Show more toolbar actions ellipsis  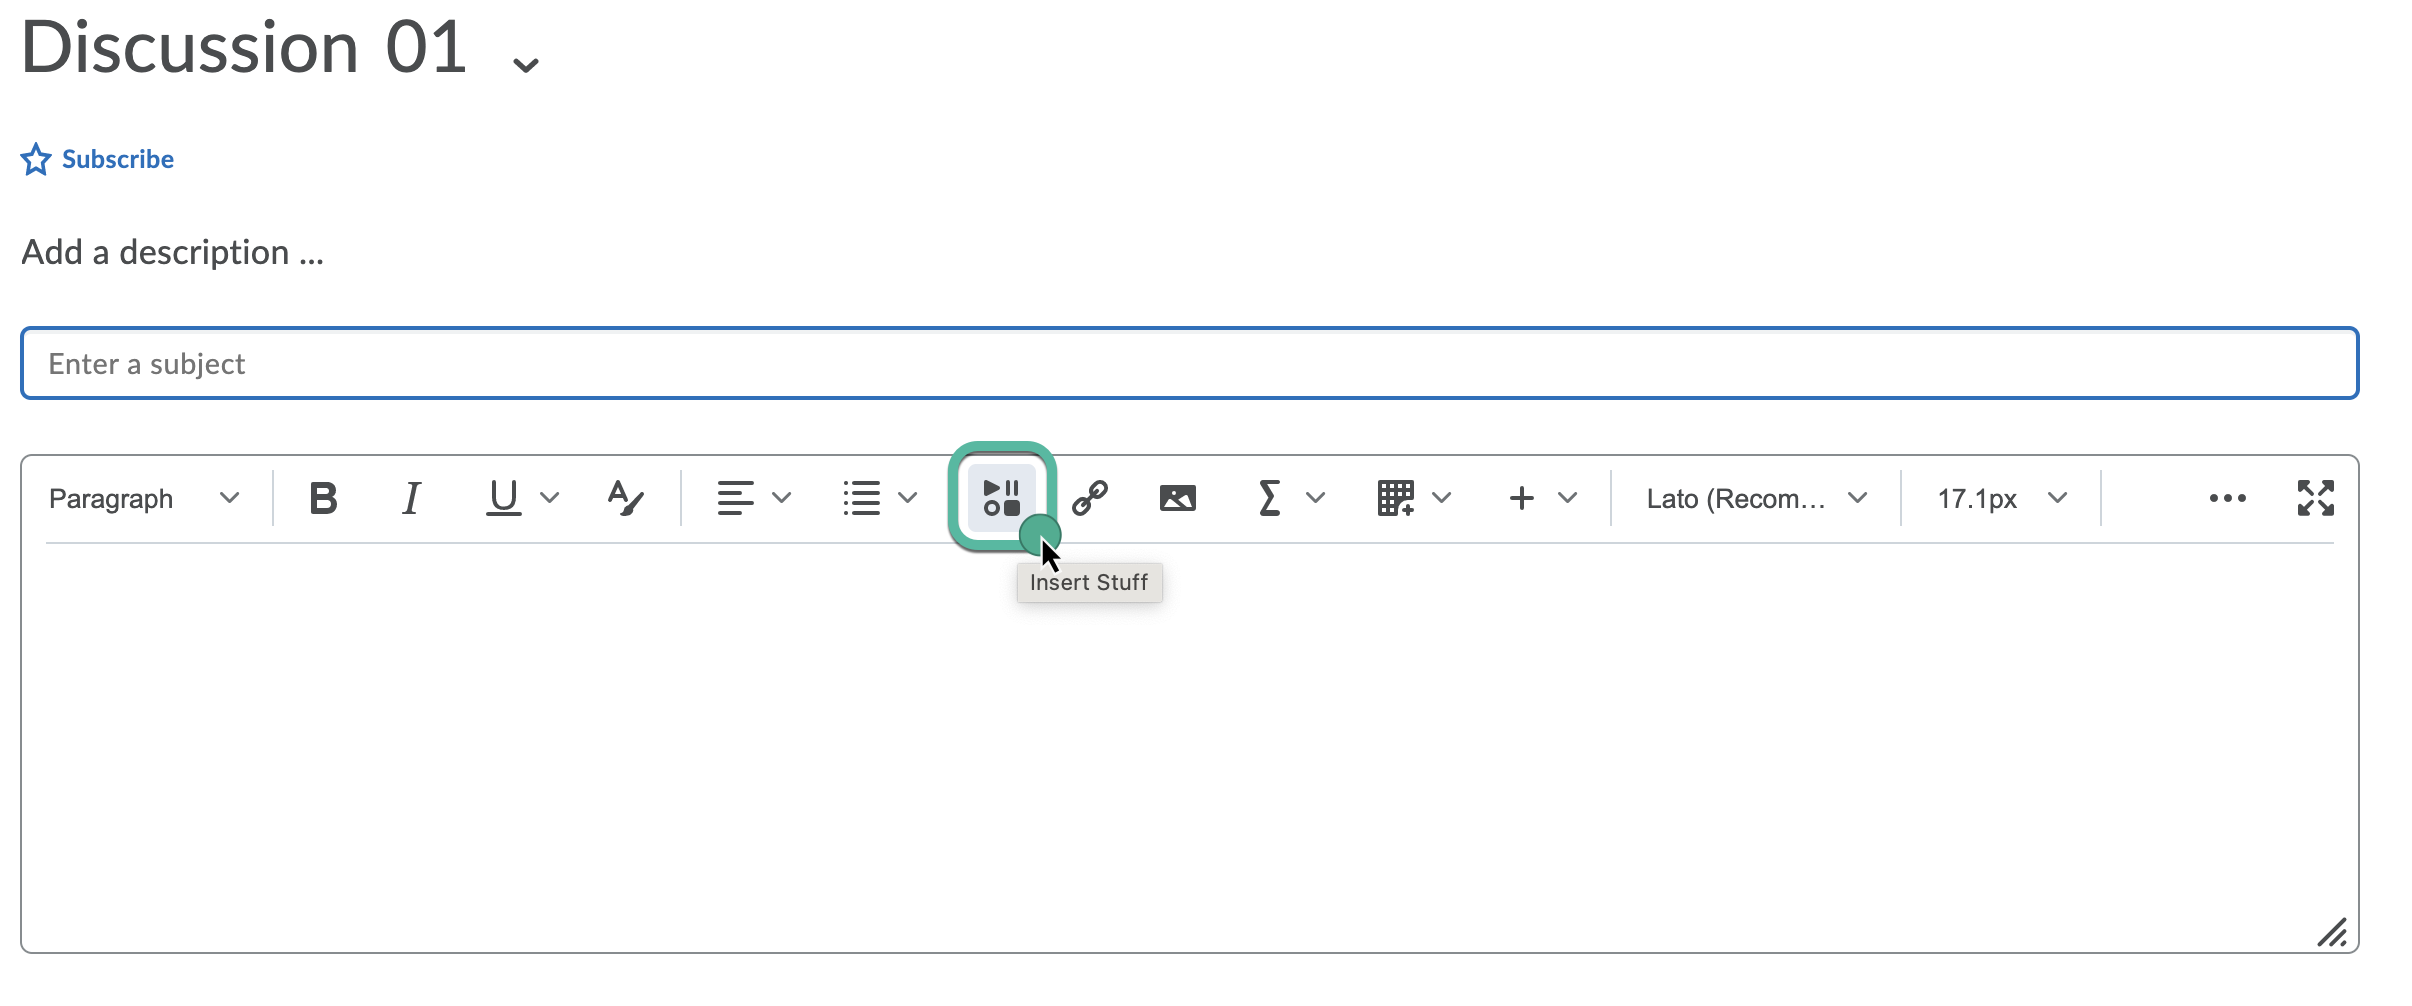[x=2227, y=498]
